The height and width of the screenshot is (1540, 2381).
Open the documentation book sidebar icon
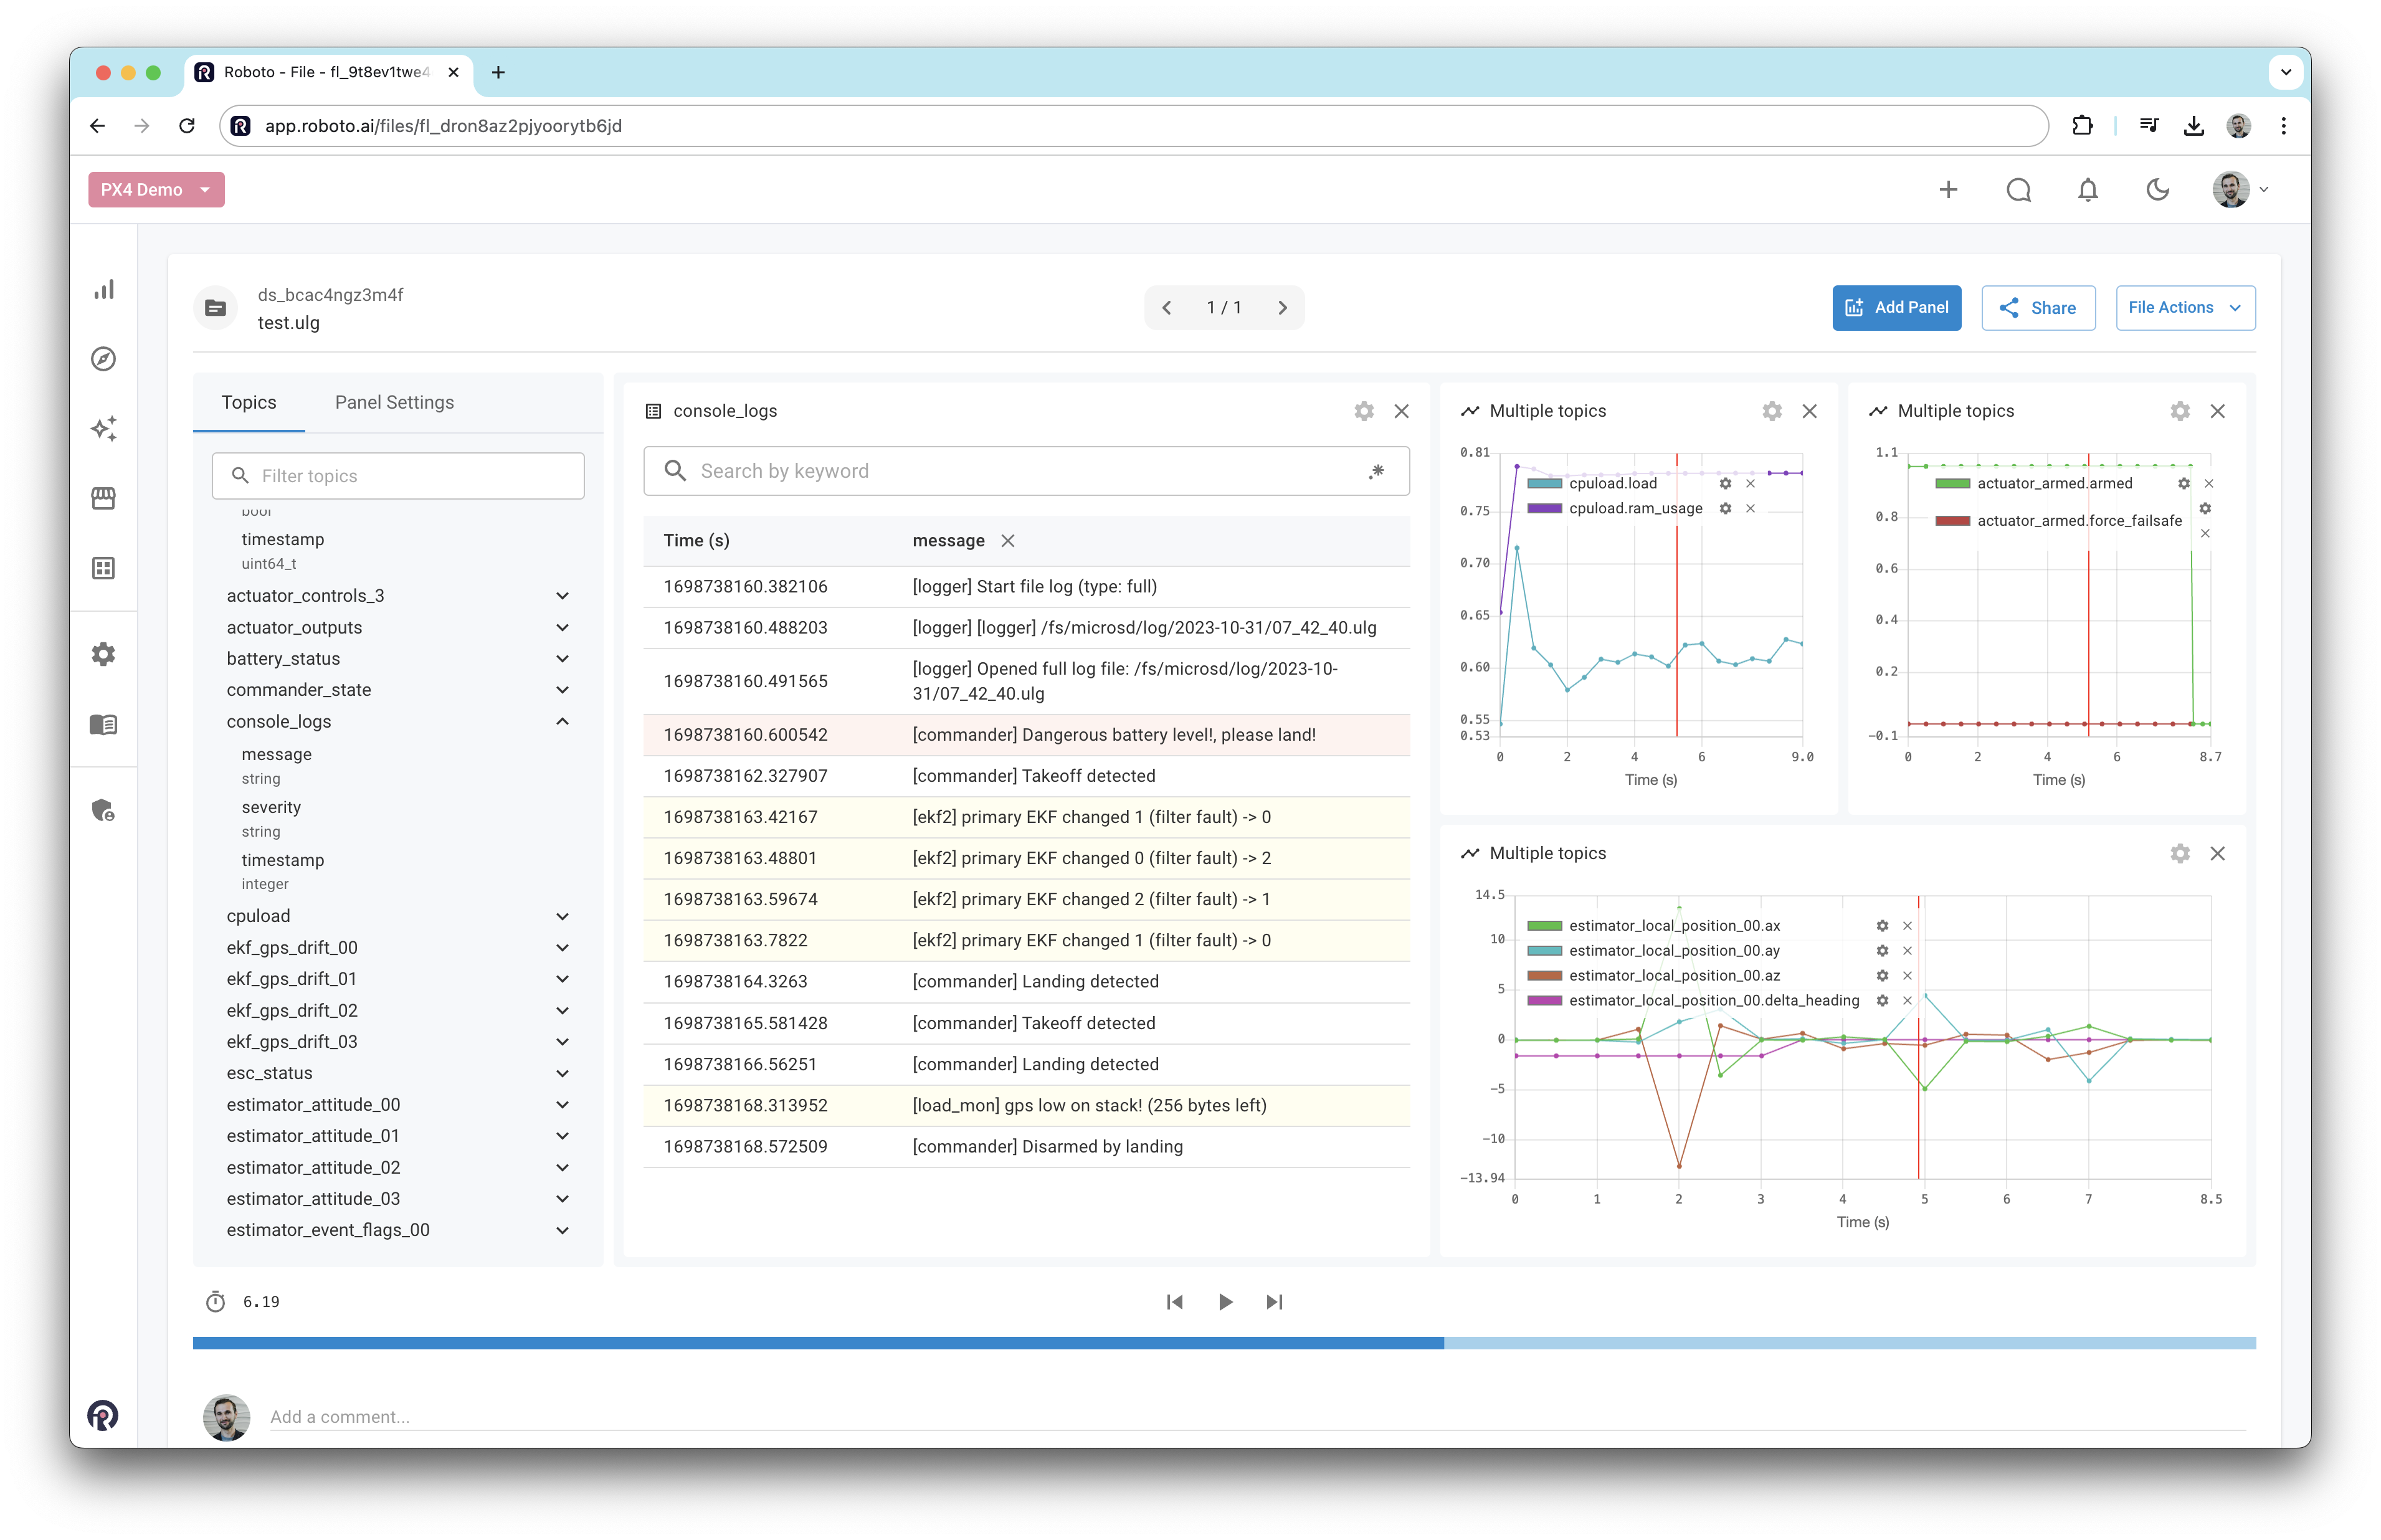coord(104,724)
